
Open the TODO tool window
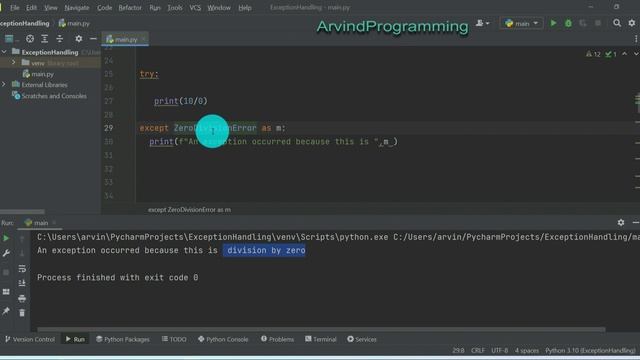pos(174,339)
